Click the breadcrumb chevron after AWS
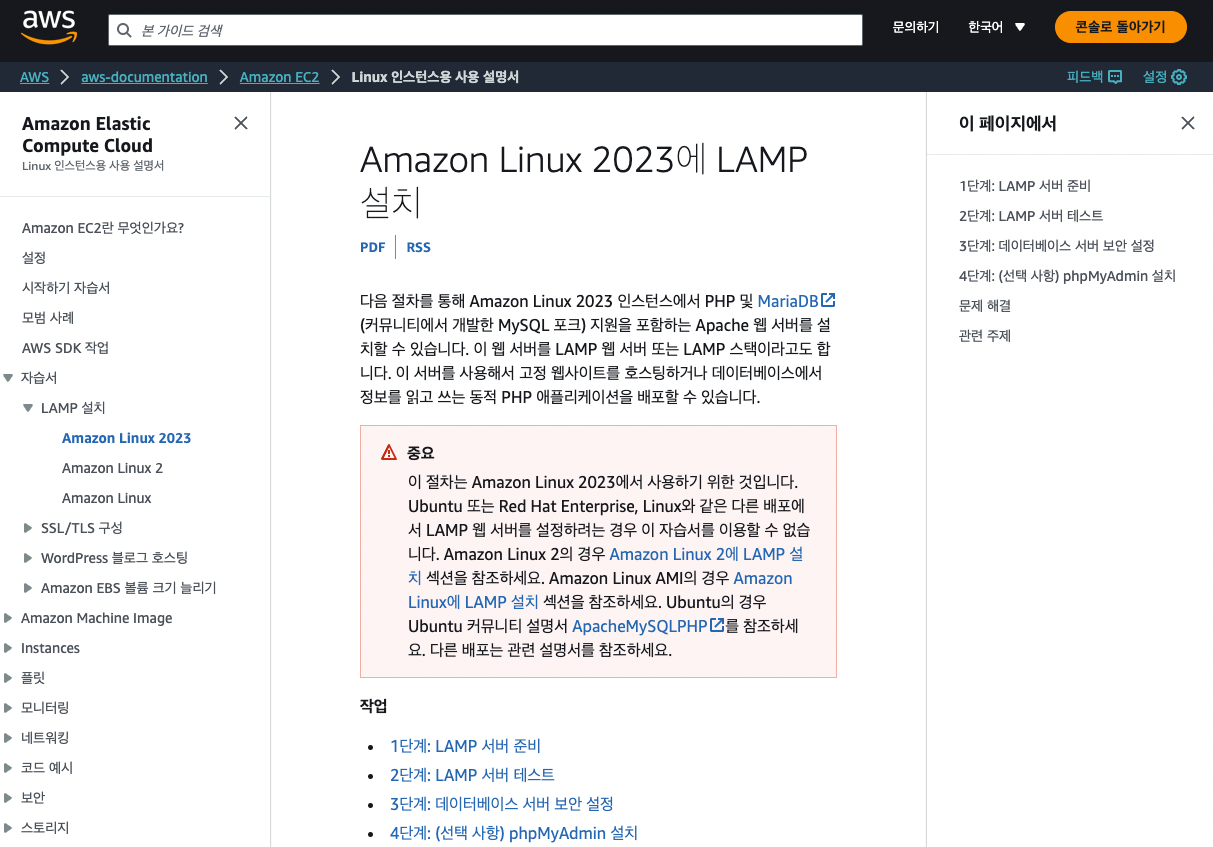 pyautogui.click(x=65, y=77)
